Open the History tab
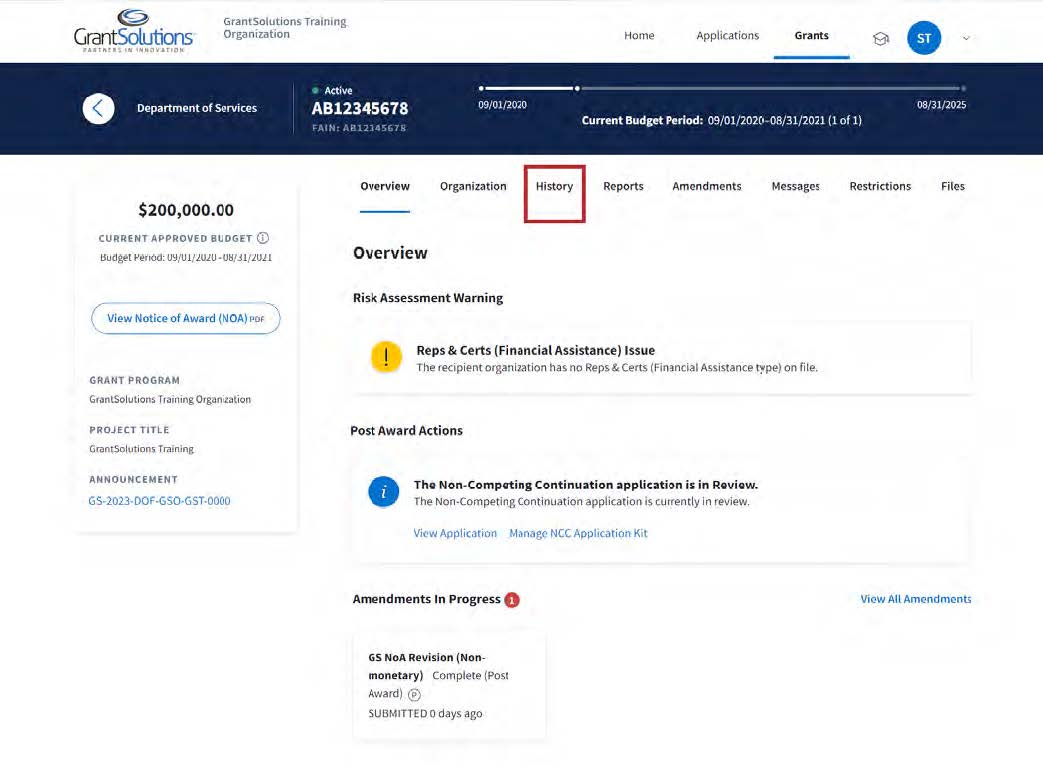The width and height of the screenshot is (1043, 779). pos(554,187)
